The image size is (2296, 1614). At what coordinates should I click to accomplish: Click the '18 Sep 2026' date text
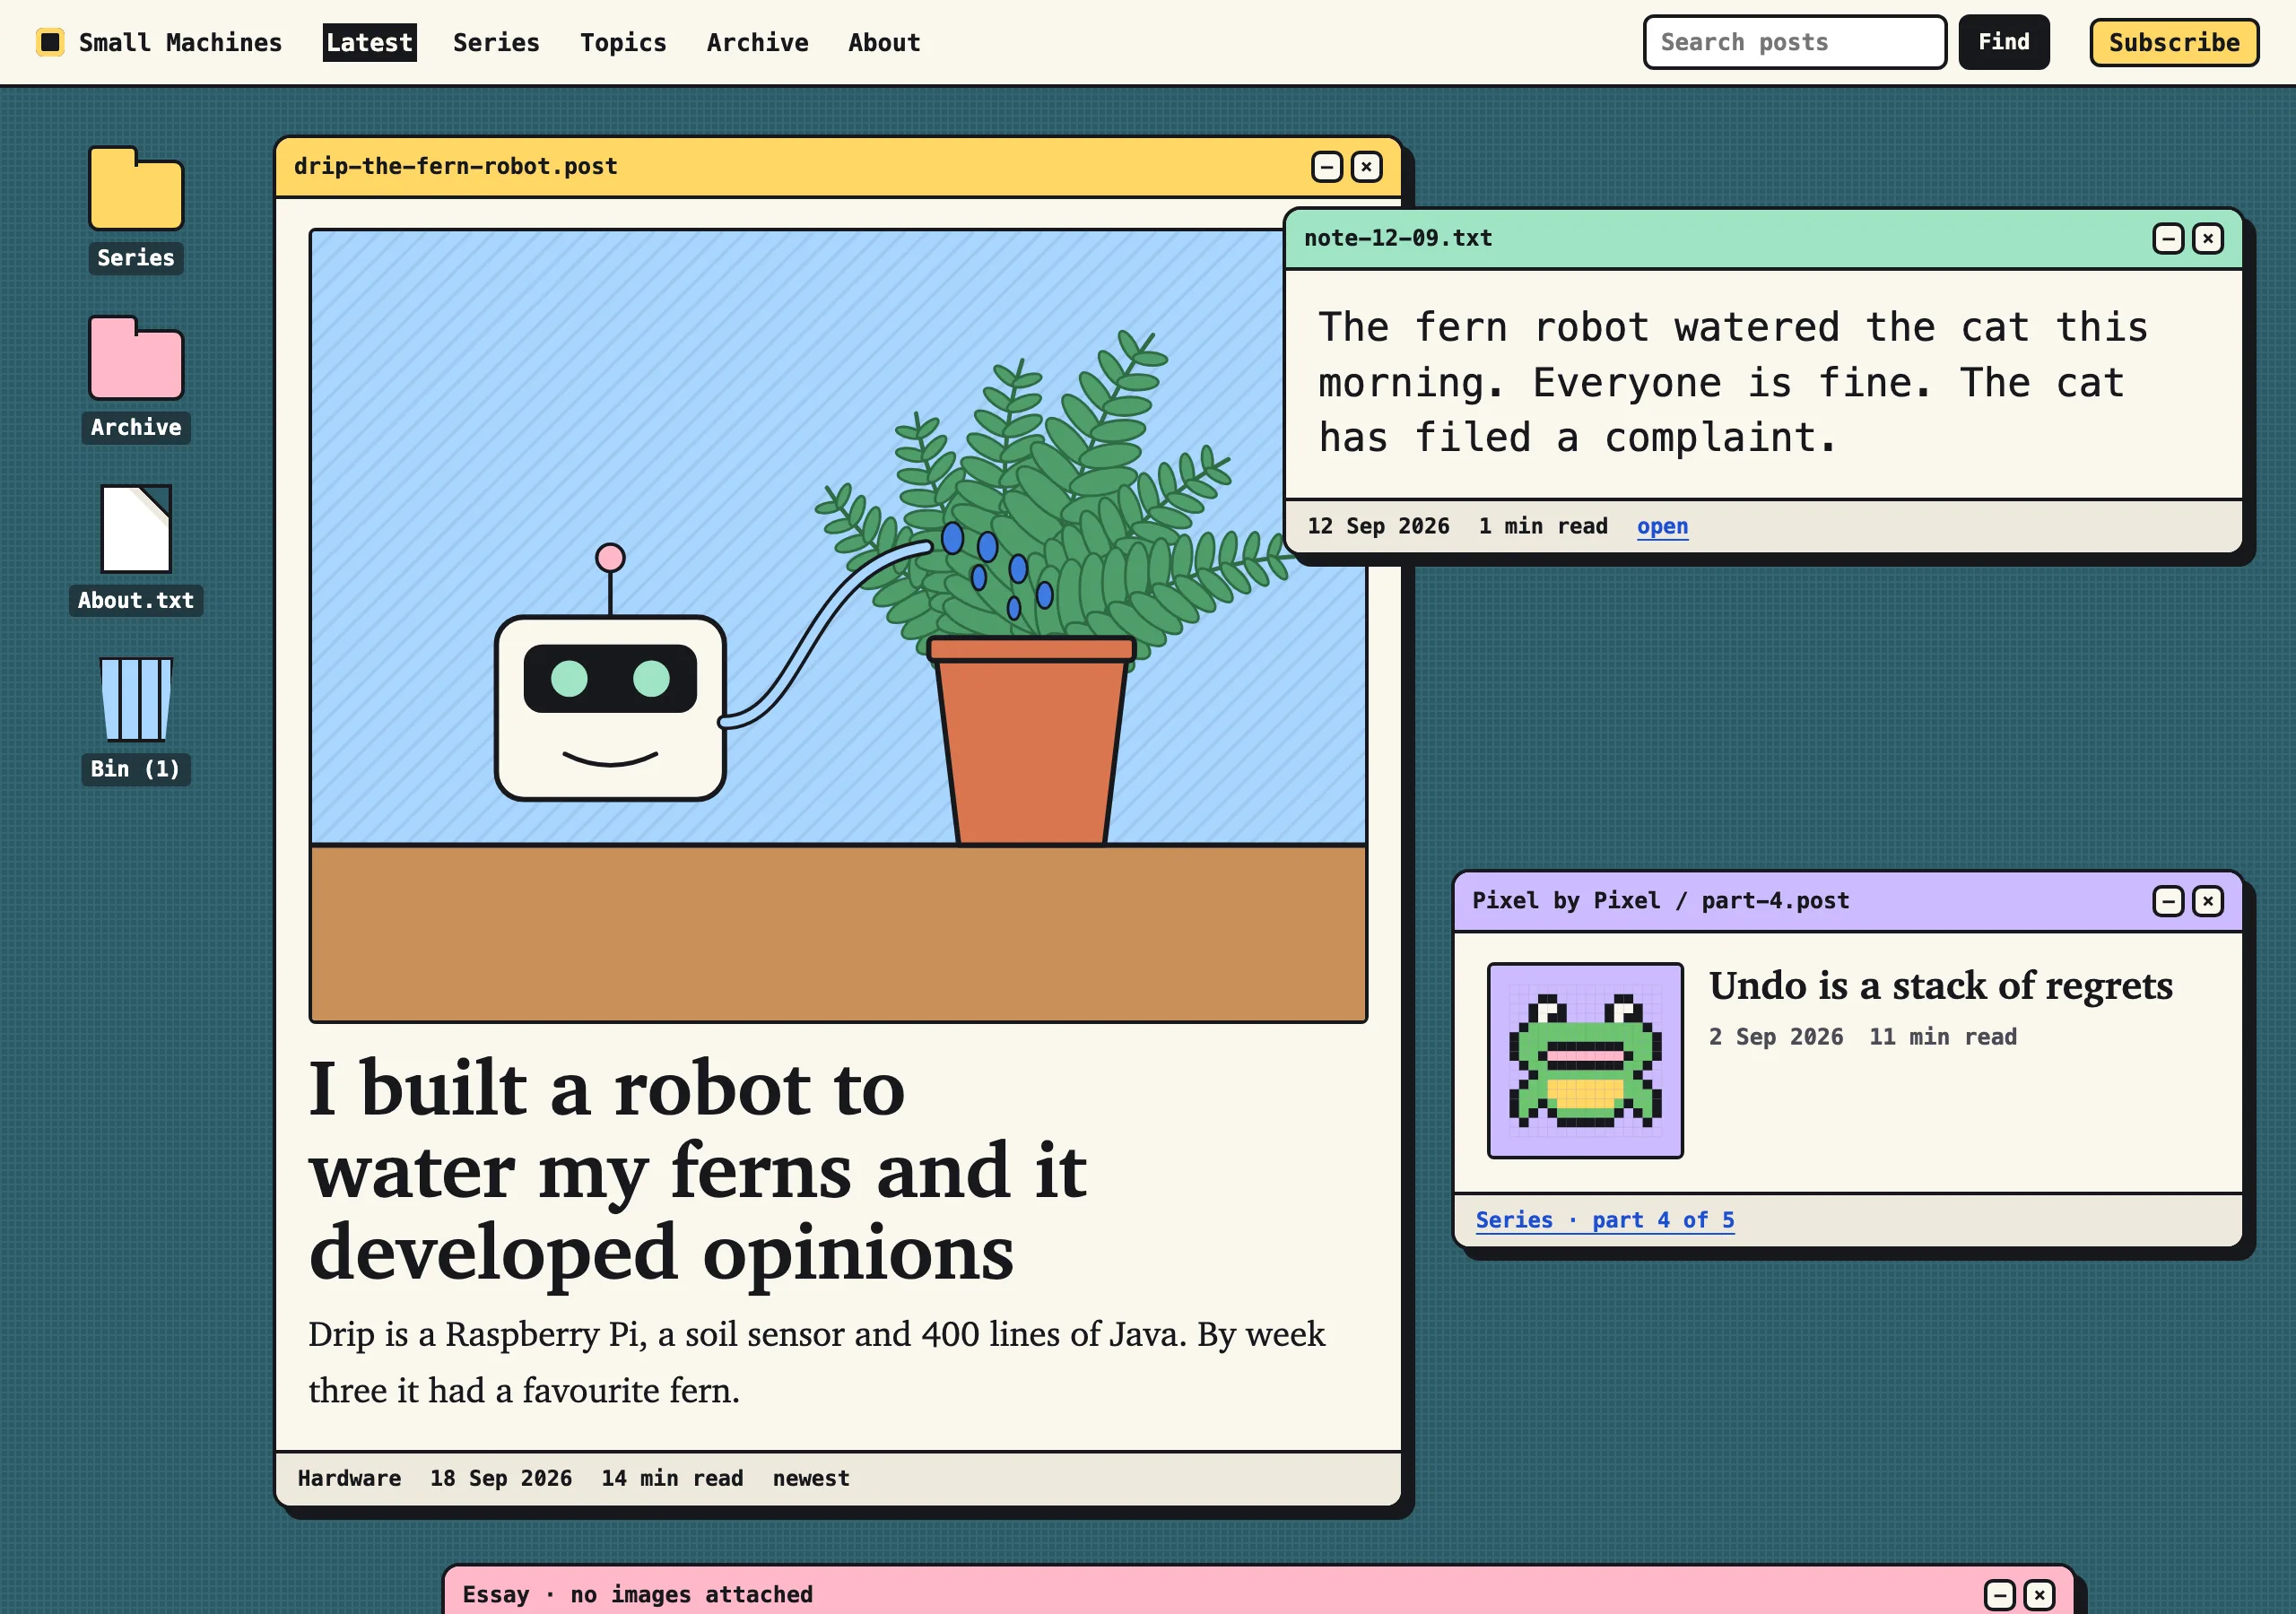click(x=501, y=1478)
